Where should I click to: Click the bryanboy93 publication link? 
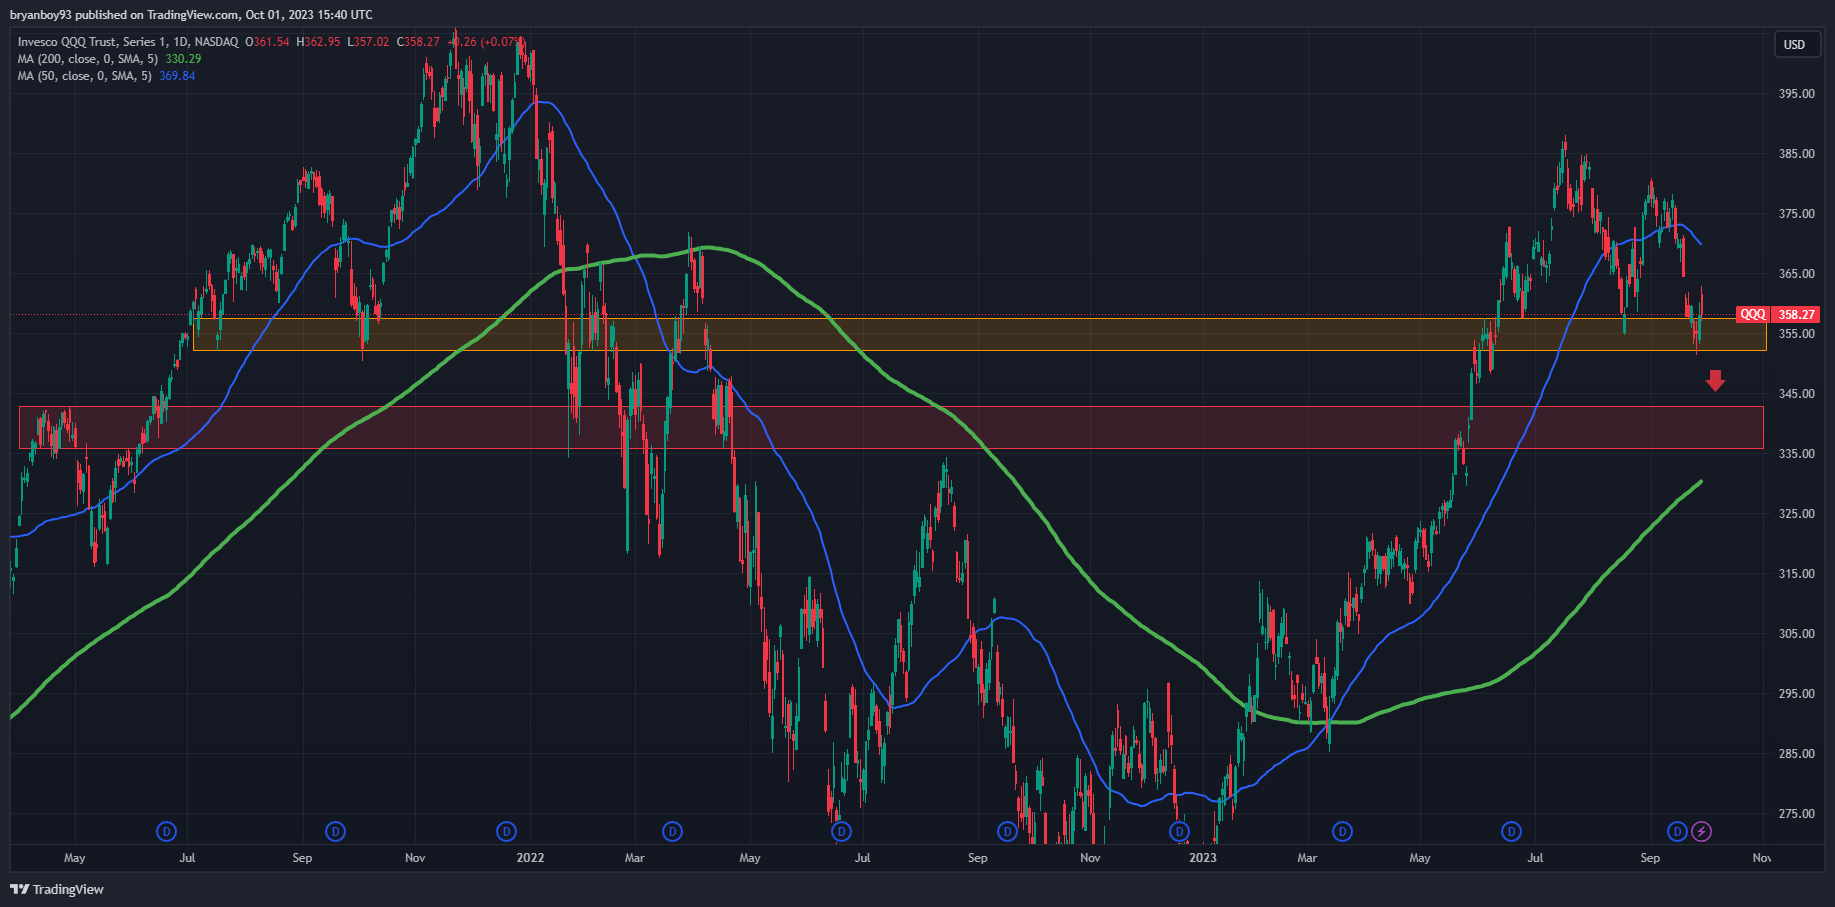[x=43, y=14]
